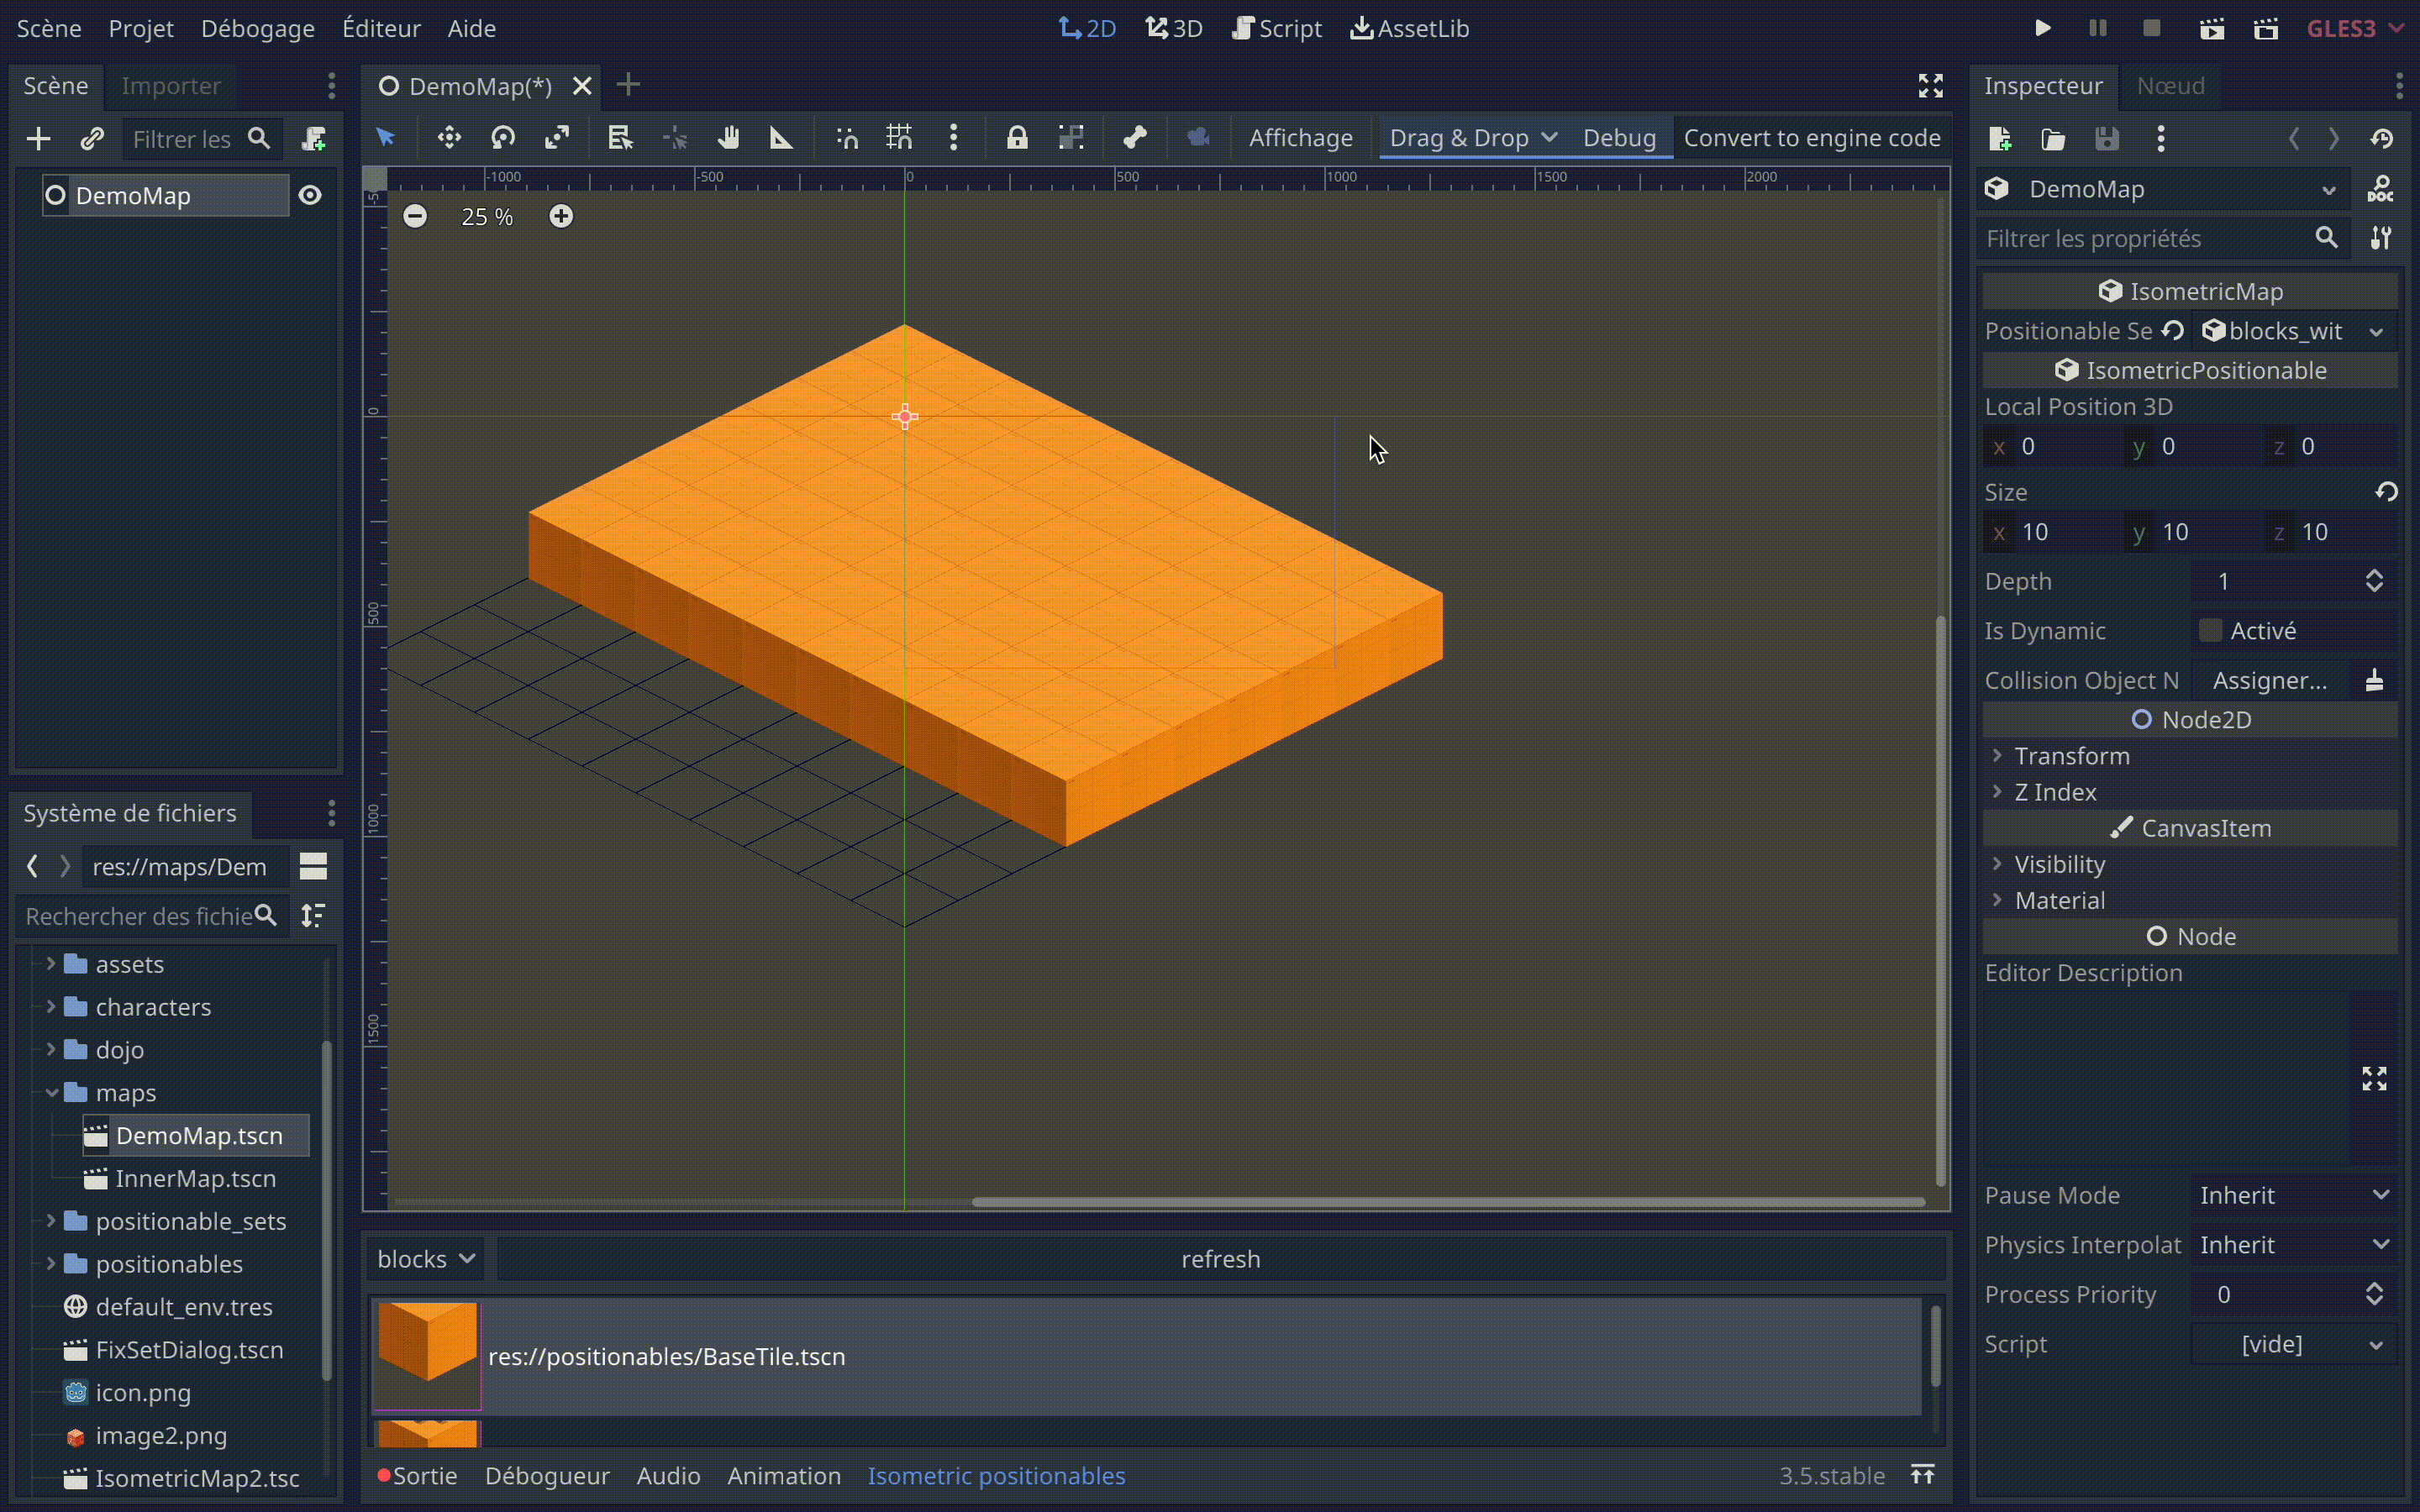Image resolution: width=2420 pixels, height=1512 pixels.
Task: Load an existing resource in Inspector
Action: tap(2053, 139)
